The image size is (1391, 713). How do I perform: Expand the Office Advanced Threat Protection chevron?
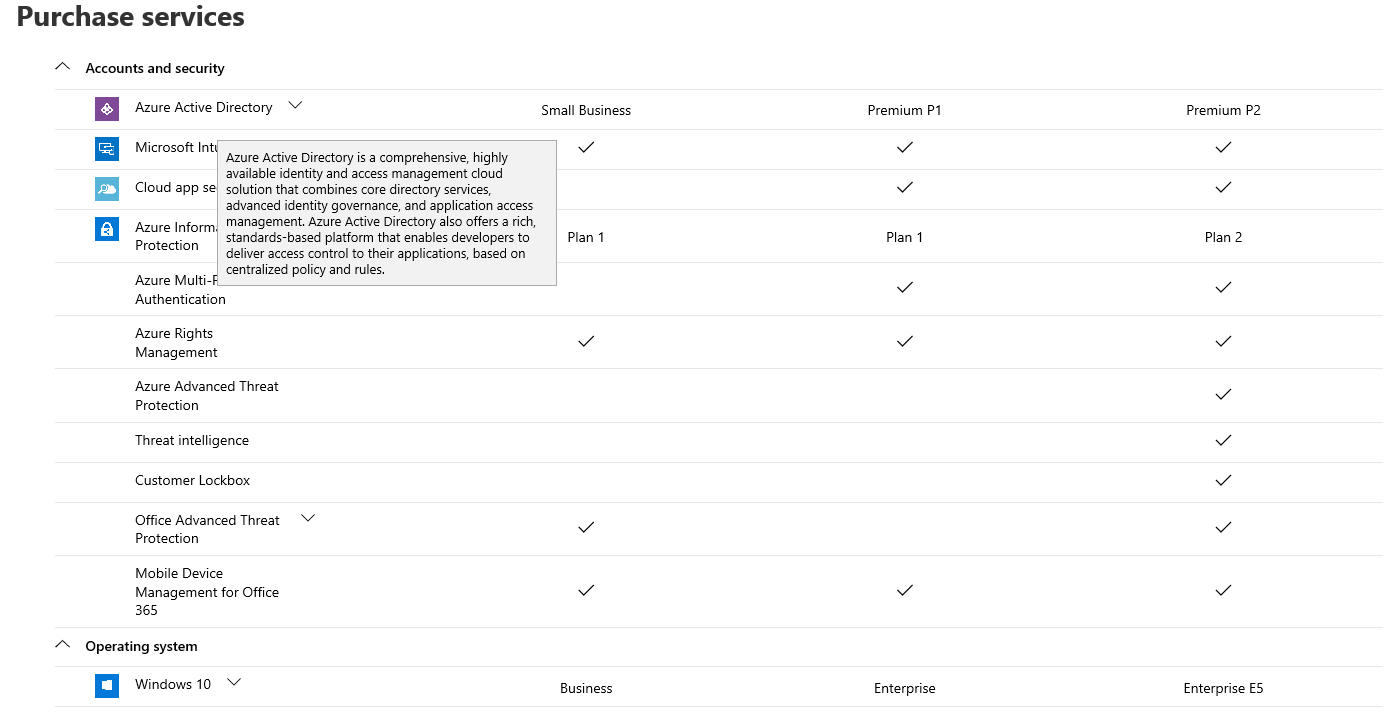click(x=308, y=517)
